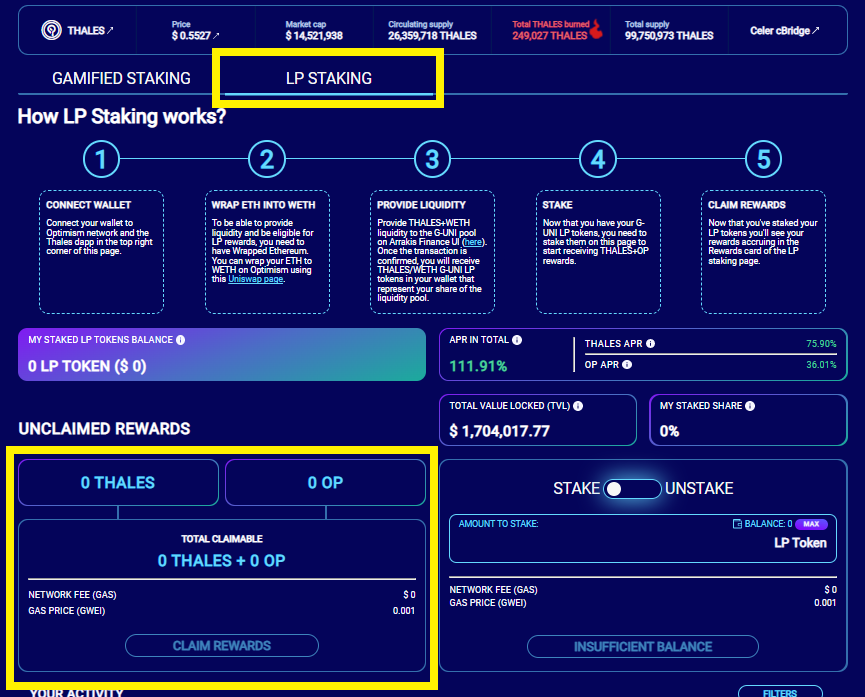This screenshot has width=865, height=697.
Task: Click the 111.91% total APR value
Action: pos(478,366)
